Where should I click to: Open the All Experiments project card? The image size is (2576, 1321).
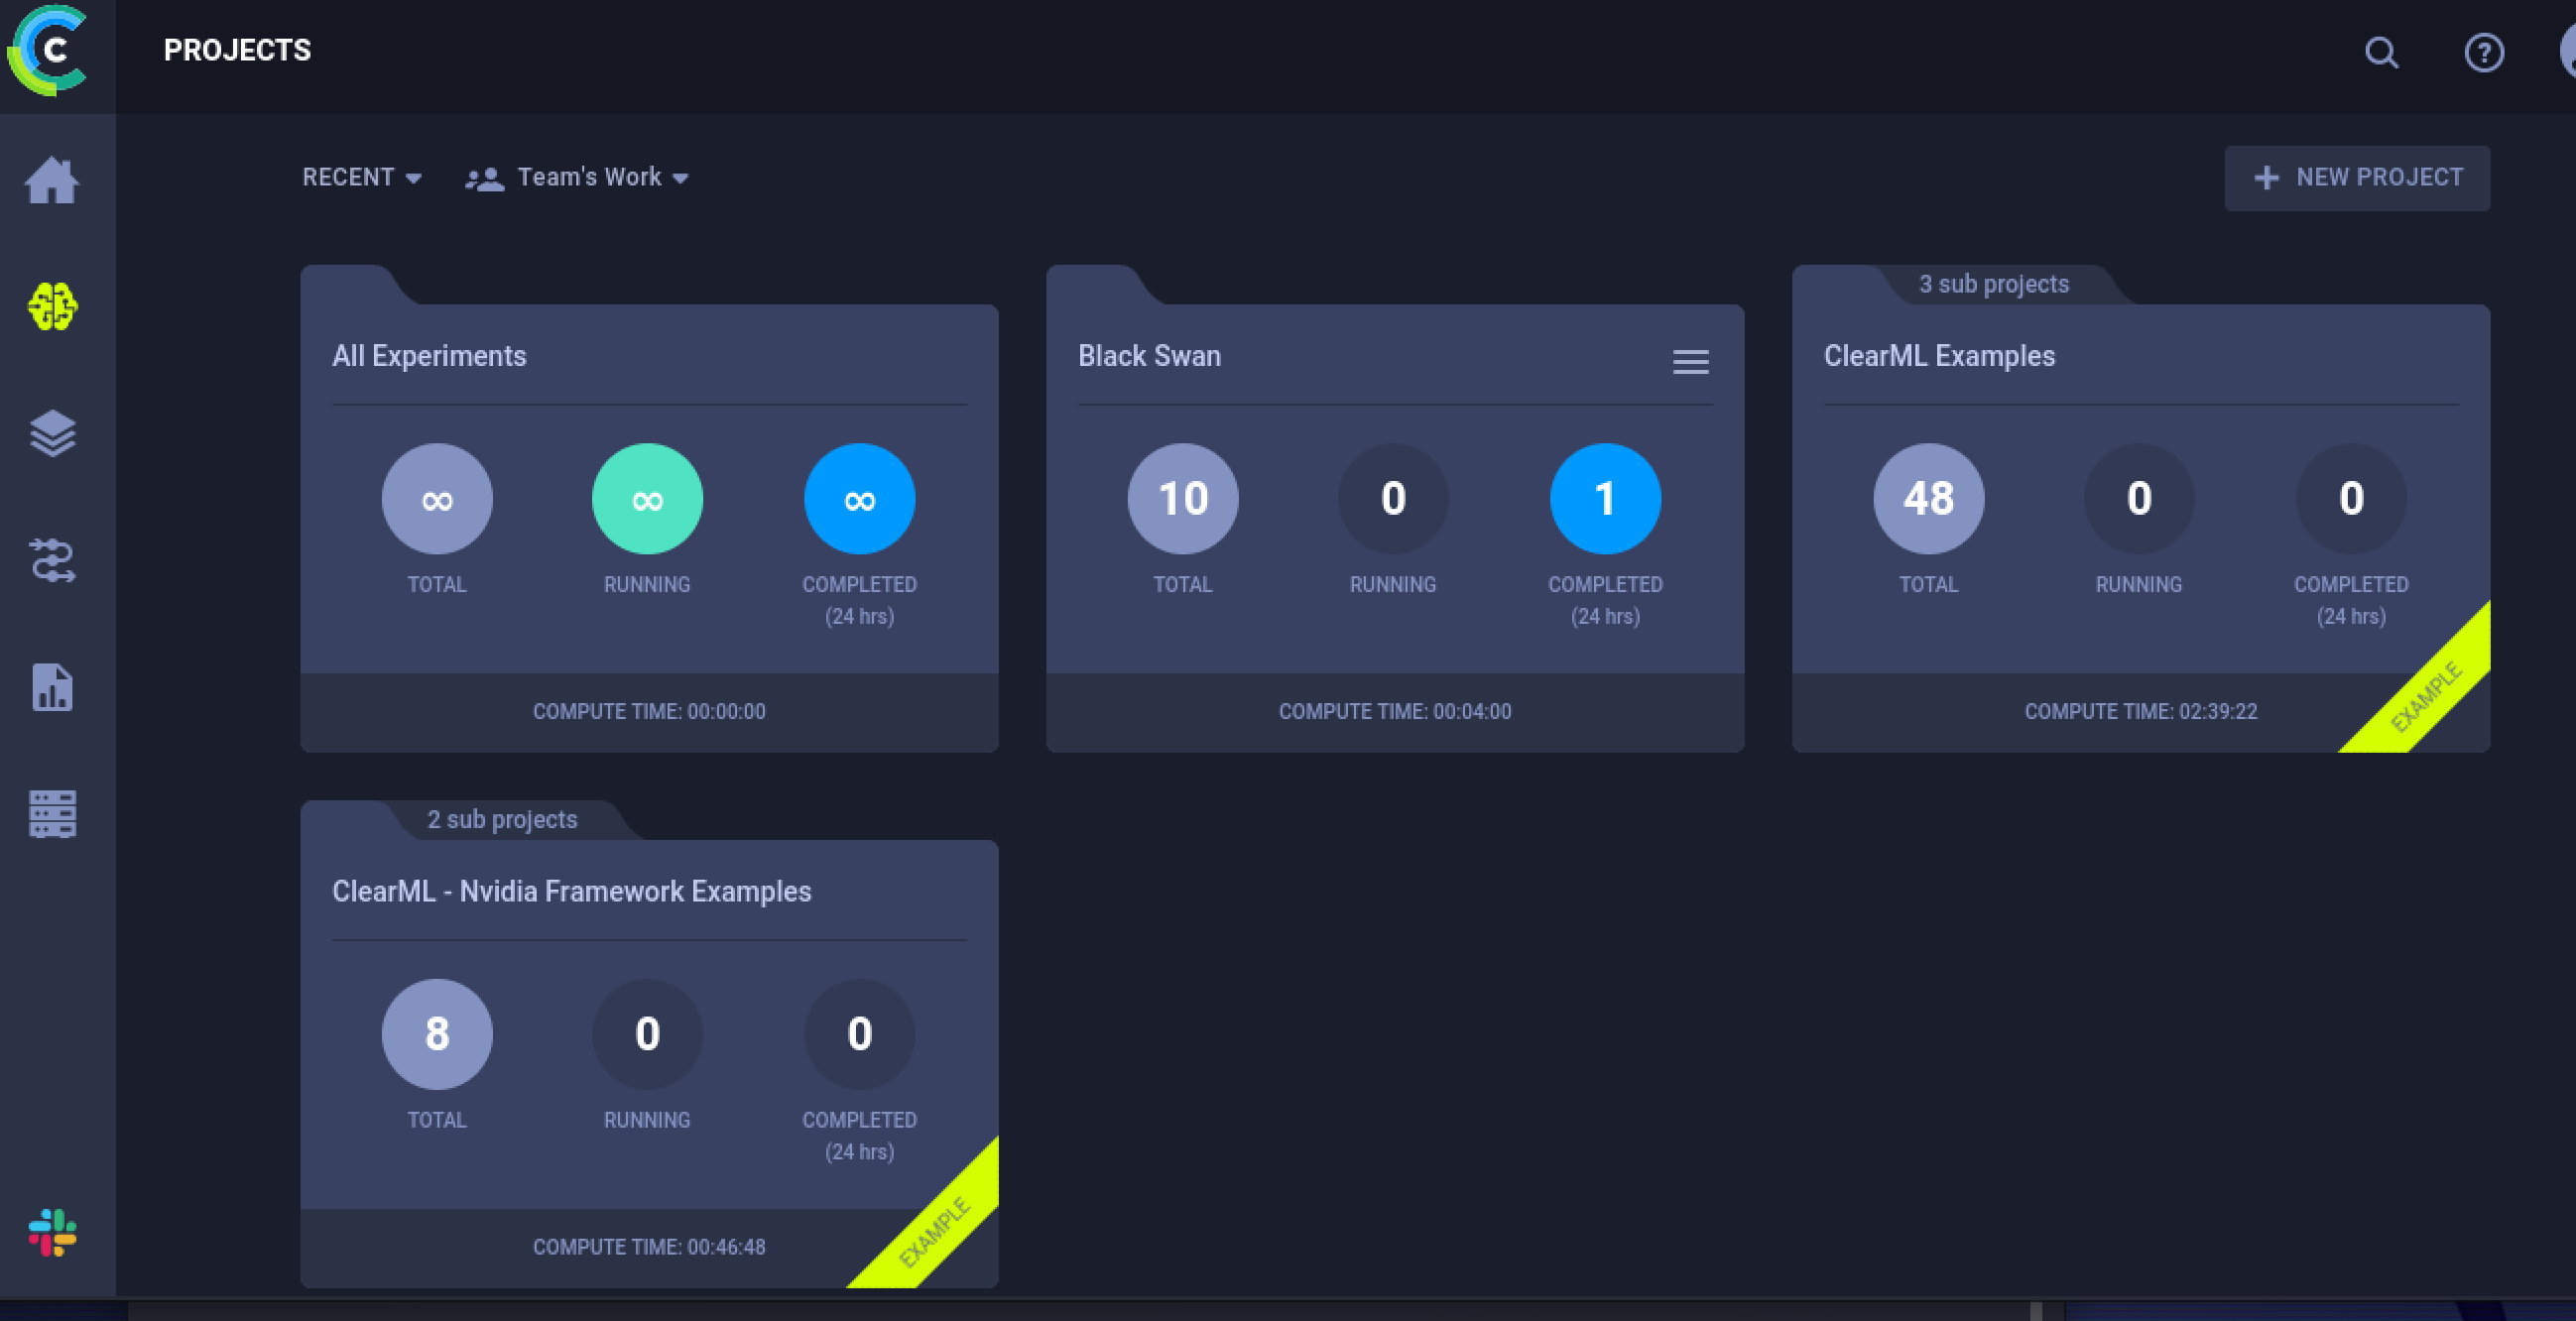pos(429,356)
